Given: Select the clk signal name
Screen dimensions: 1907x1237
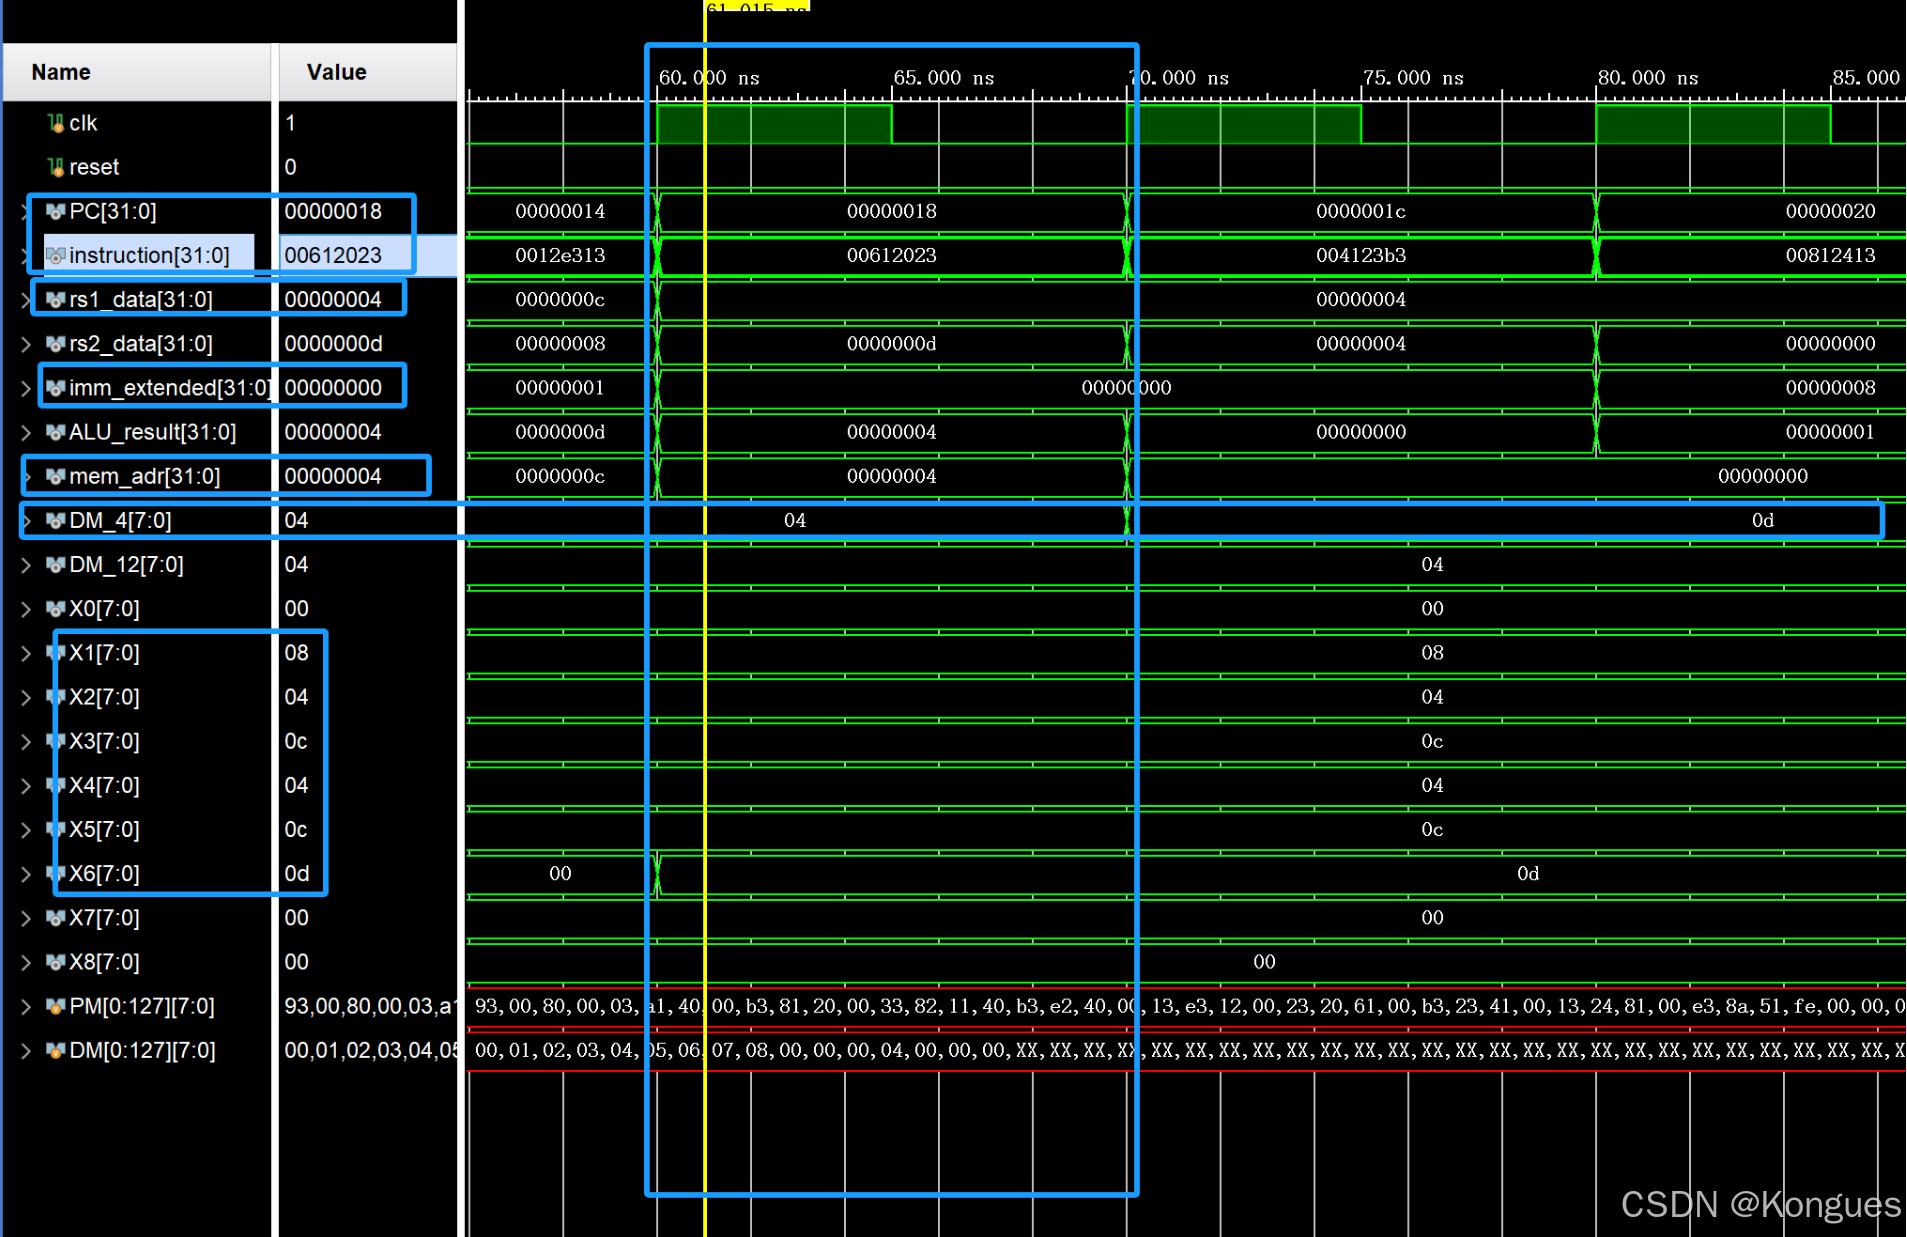Looking at the screenshot, I should 83,123.
